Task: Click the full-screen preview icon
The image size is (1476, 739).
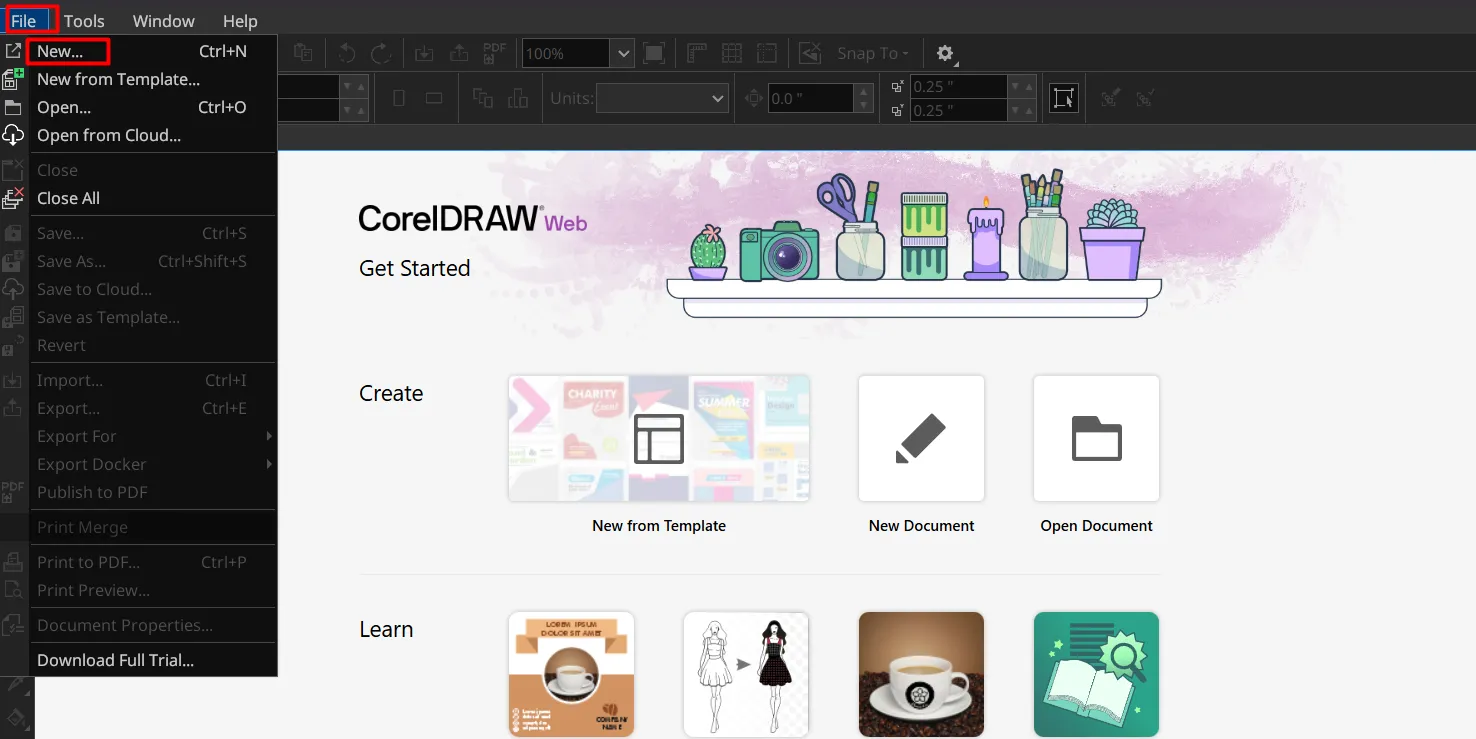Action: point(653,54)
